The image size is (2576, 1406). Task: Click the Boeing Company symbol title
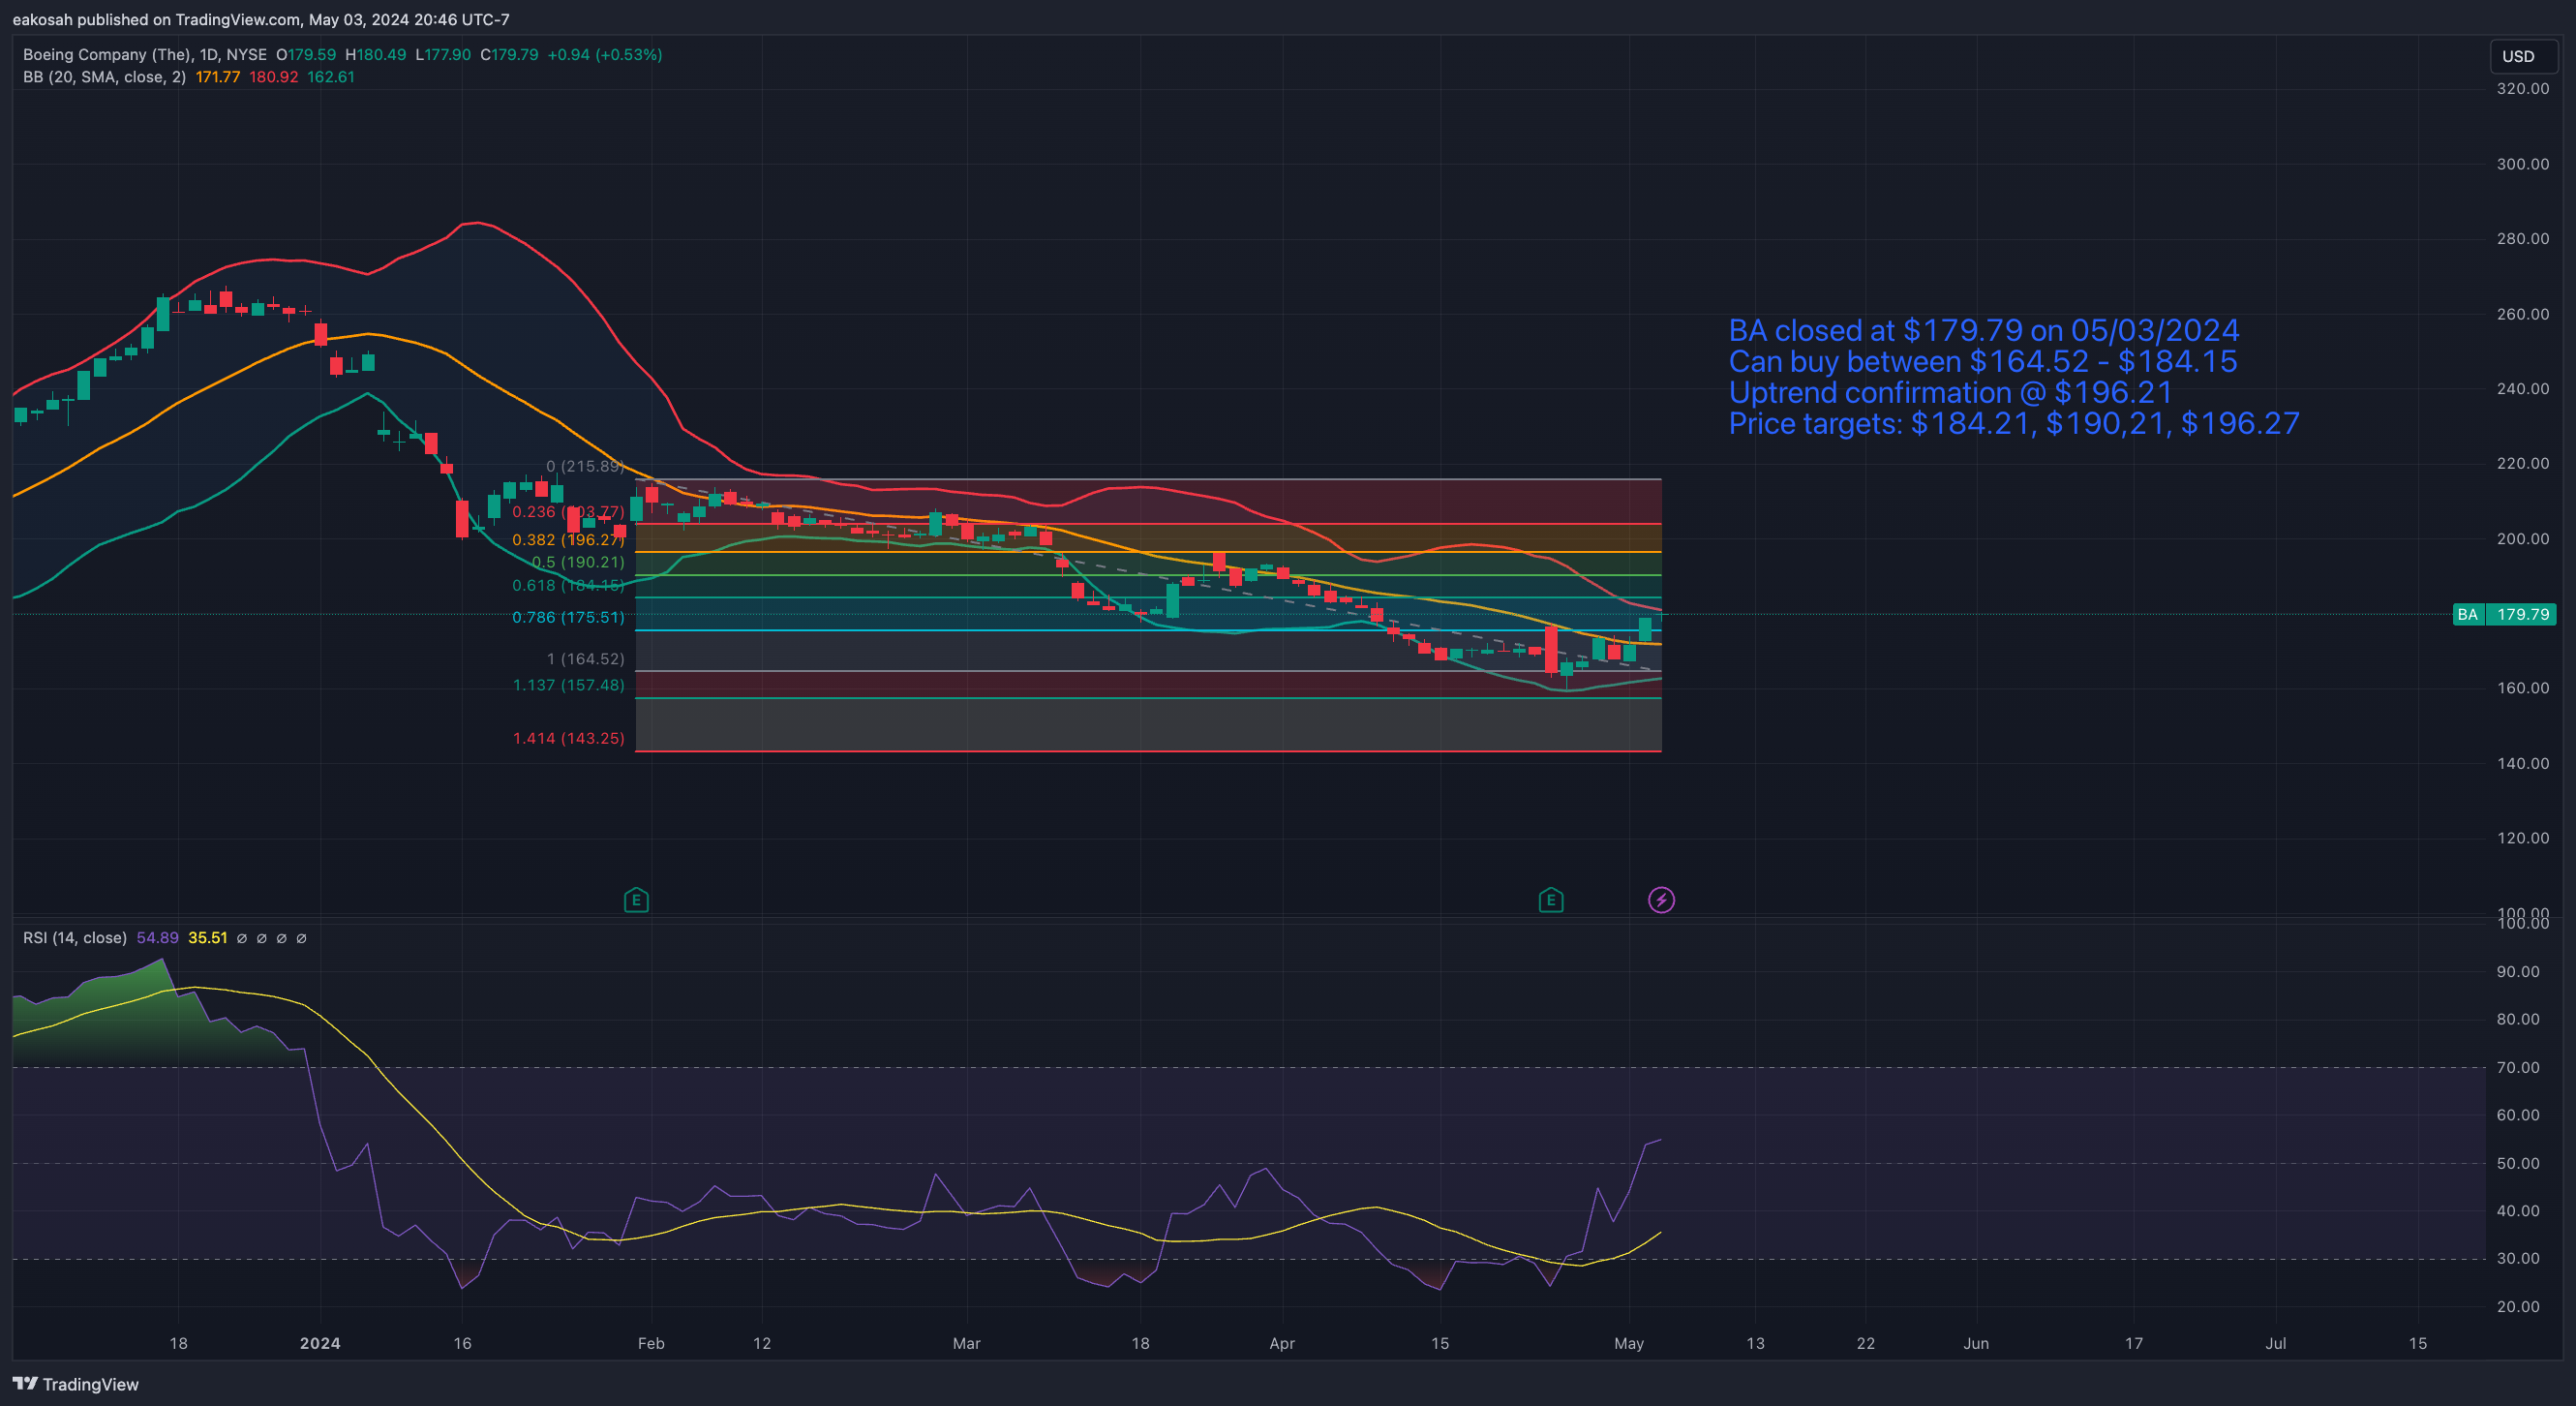click(x=145, y=55)
